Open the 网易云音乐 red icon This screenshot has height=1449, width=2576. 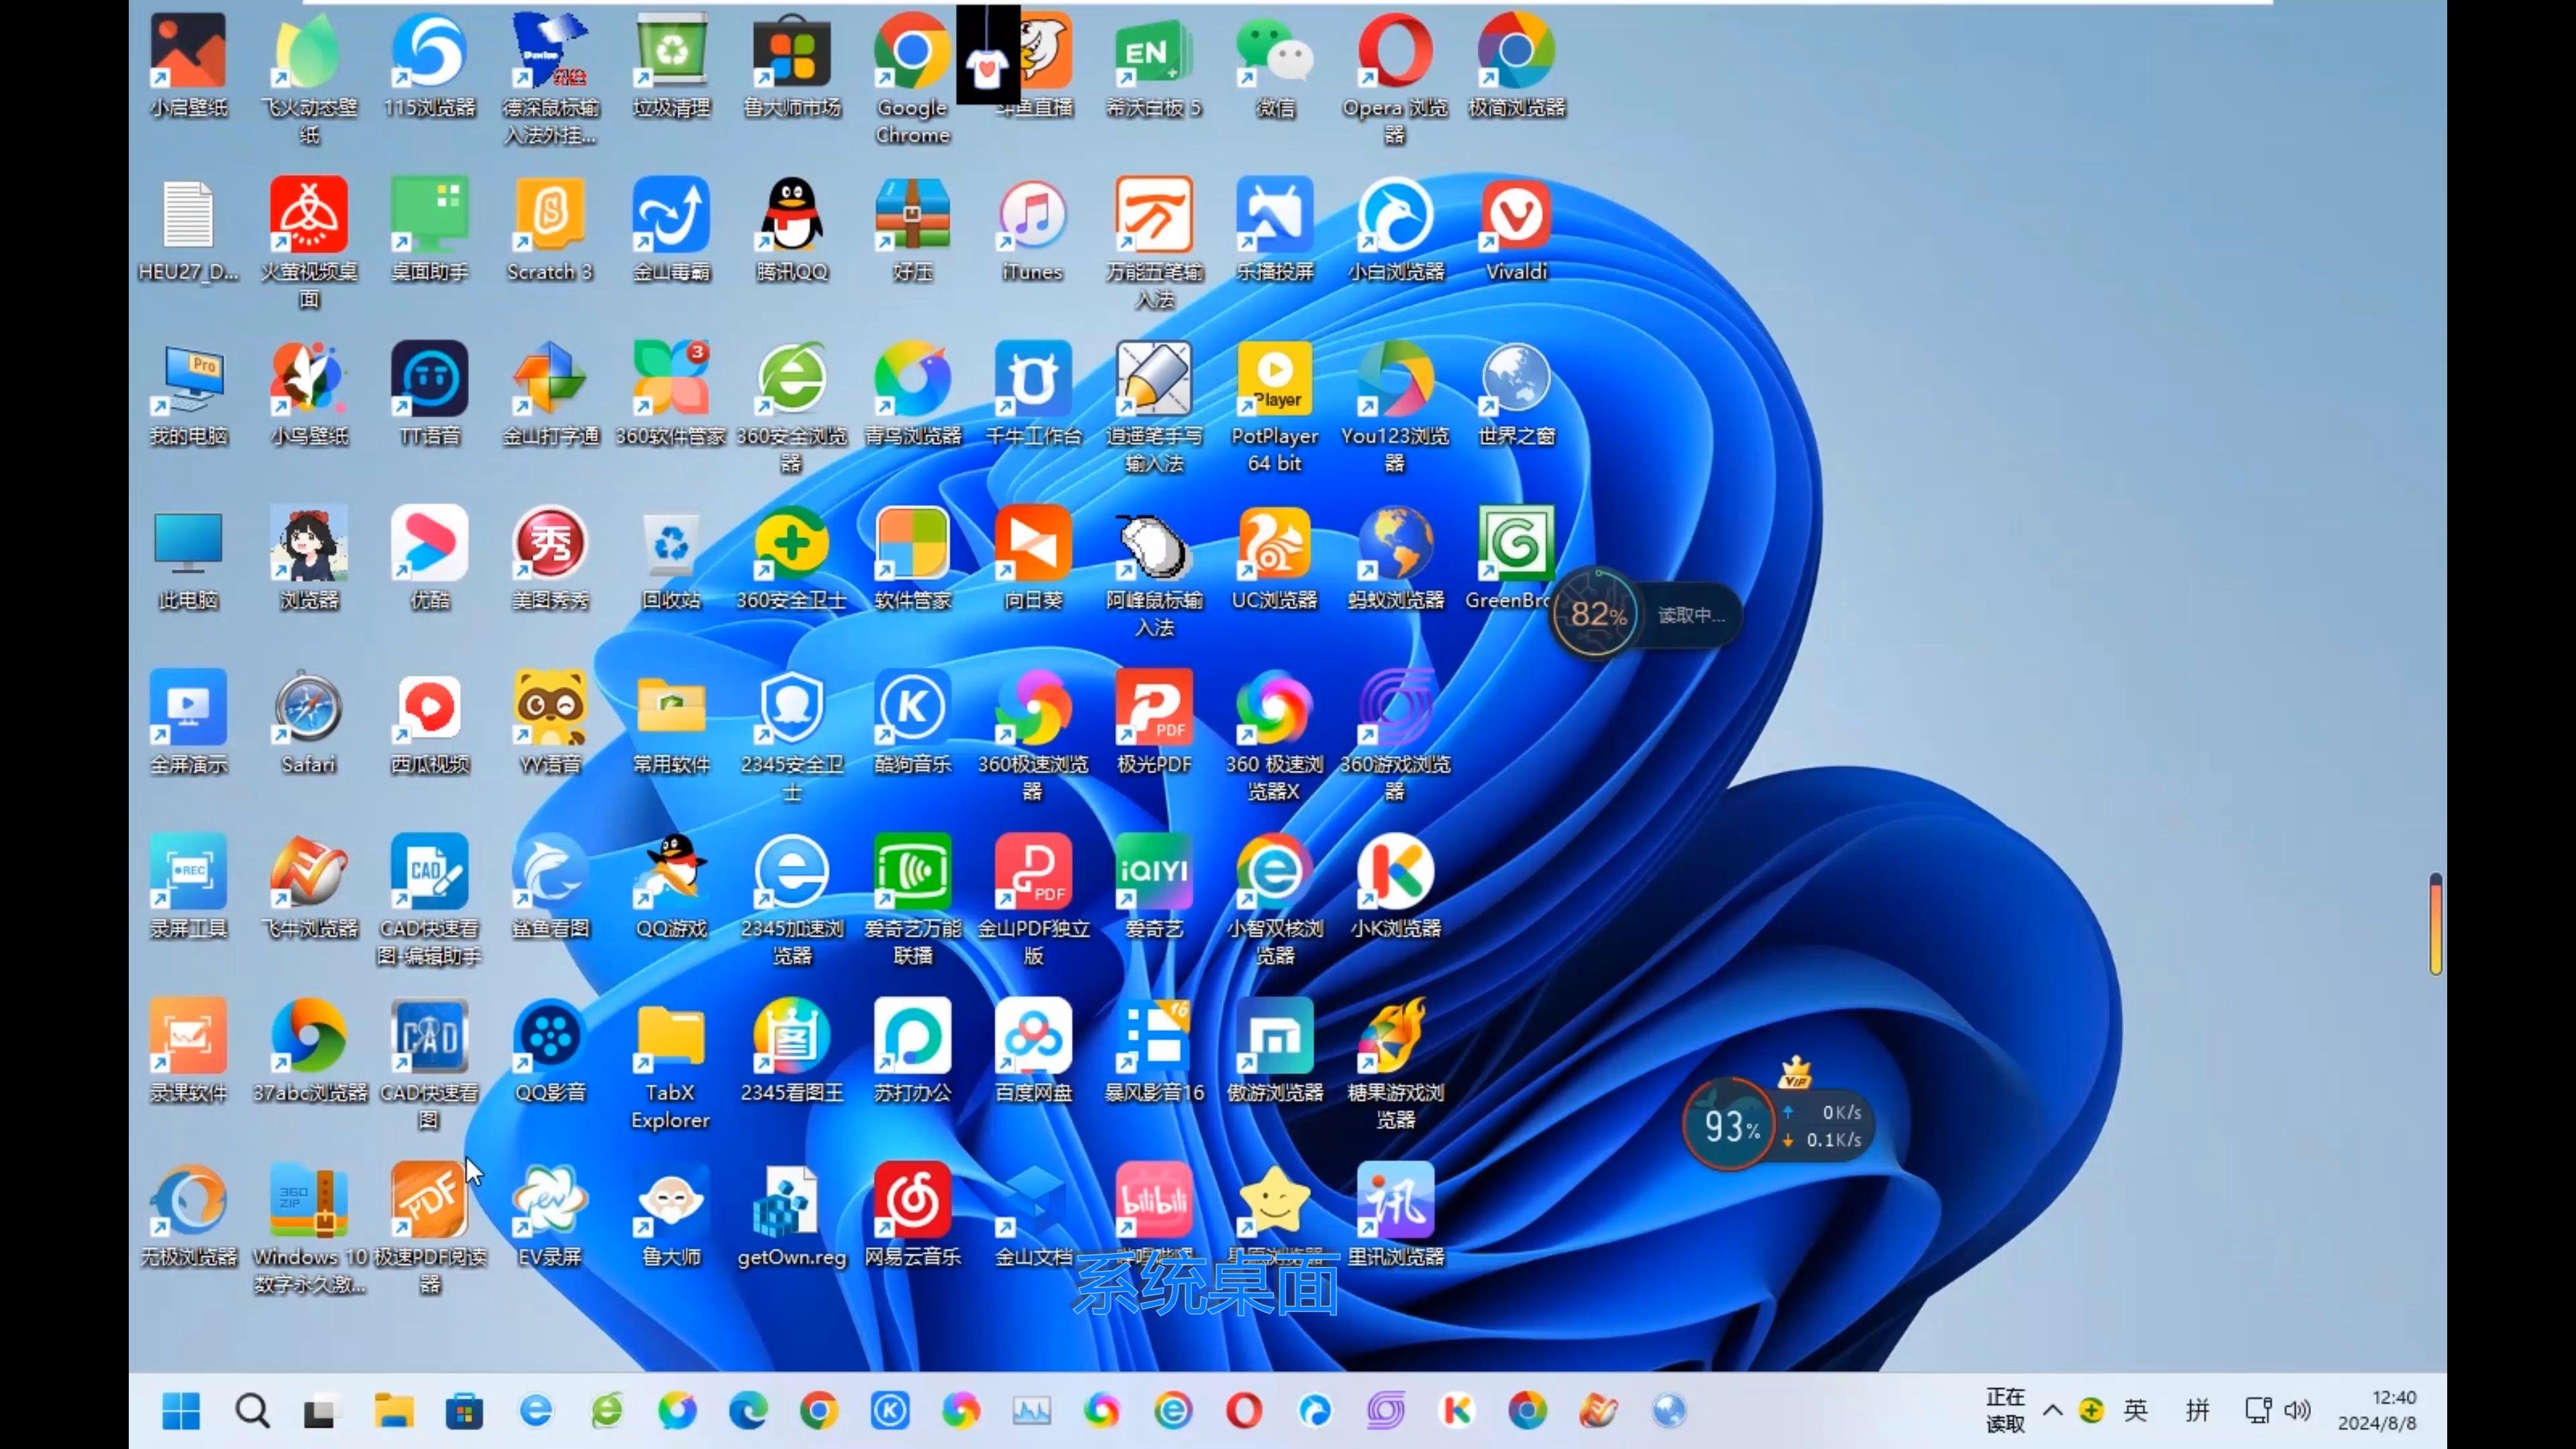[912, 1215]
